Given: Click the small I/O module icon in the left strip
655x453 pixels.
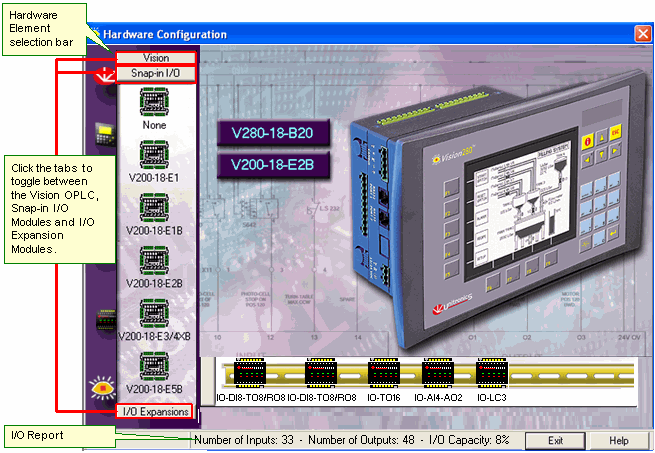Looking at the screenshot, I should (x=106, y=320).
